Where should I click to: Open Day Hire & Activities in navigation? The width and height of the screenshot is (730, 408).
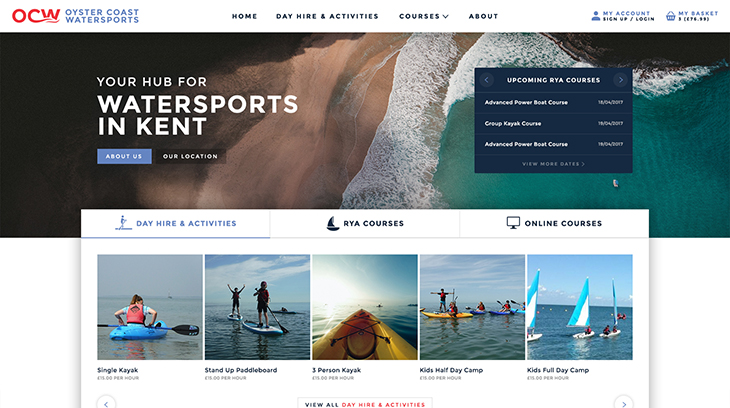tap(327, 16)
